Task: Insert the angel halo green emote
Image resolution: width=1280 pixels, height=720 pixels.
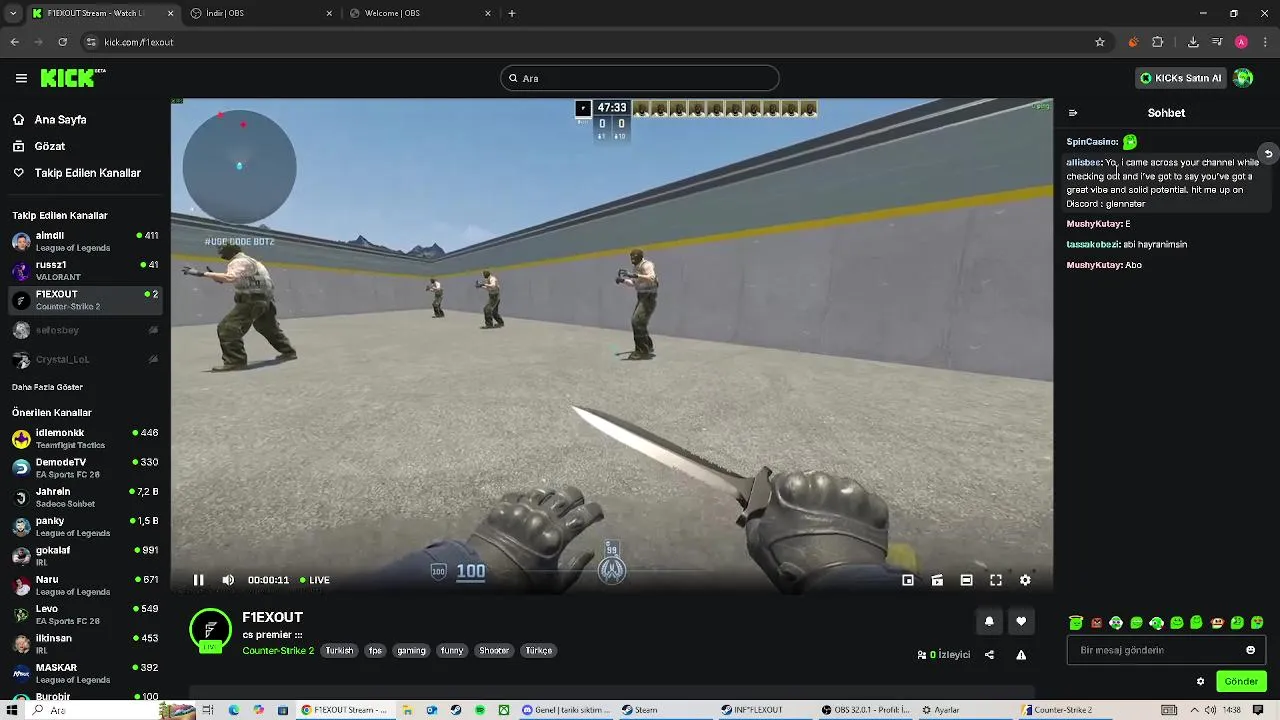Action: coord(1076,623)
